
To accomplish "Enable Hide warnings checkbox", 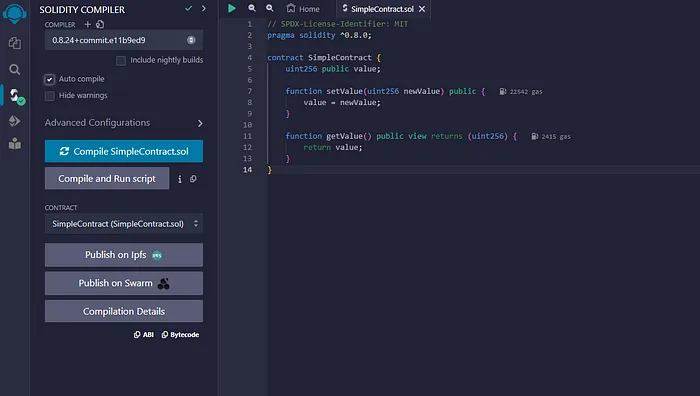I will tap(50, 96).
